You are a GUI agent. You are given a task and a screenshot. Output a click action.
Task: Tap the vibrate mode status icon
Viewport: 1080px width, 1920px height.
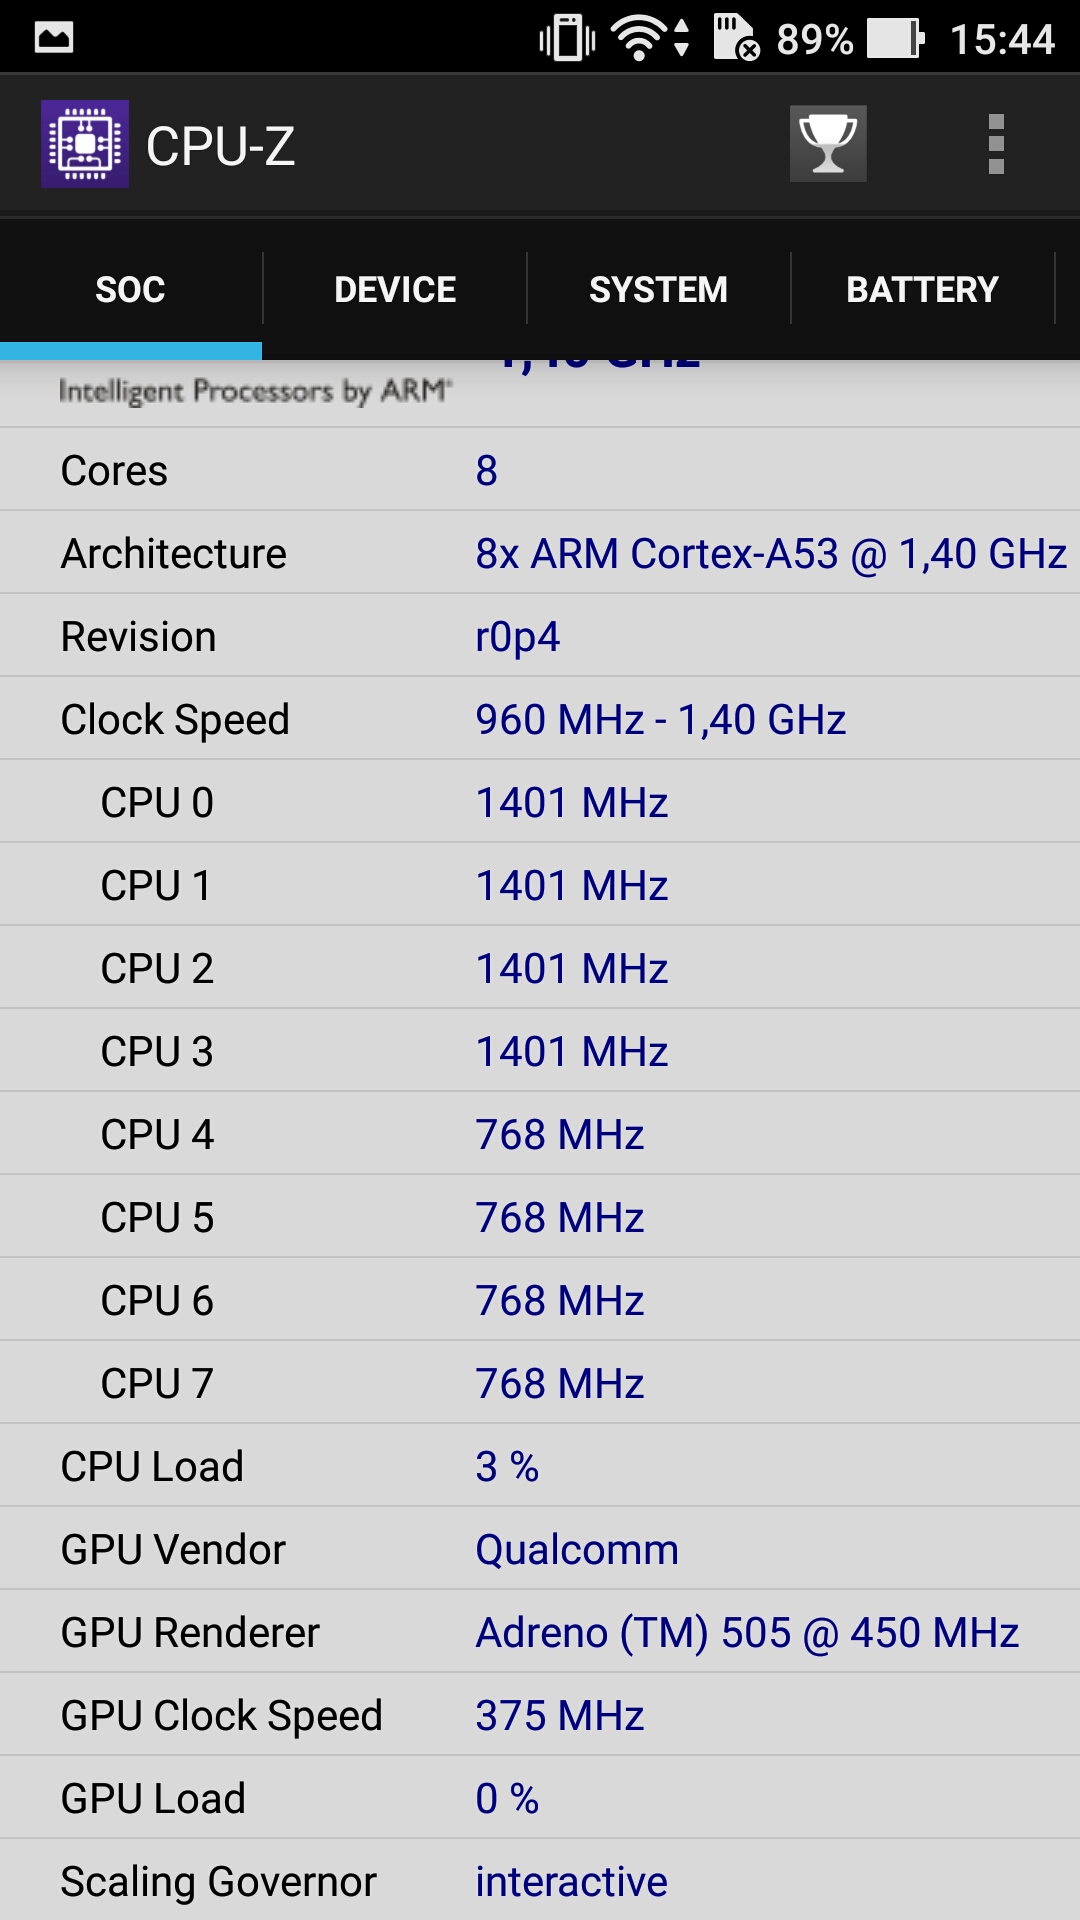(567, 39)
